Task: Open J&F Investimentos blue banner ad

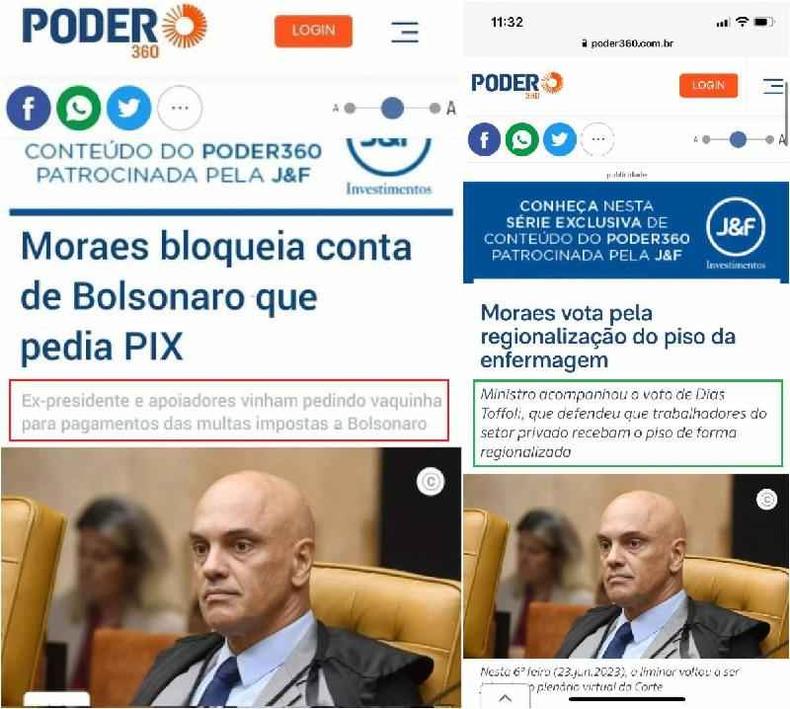Action: [626, 232]
